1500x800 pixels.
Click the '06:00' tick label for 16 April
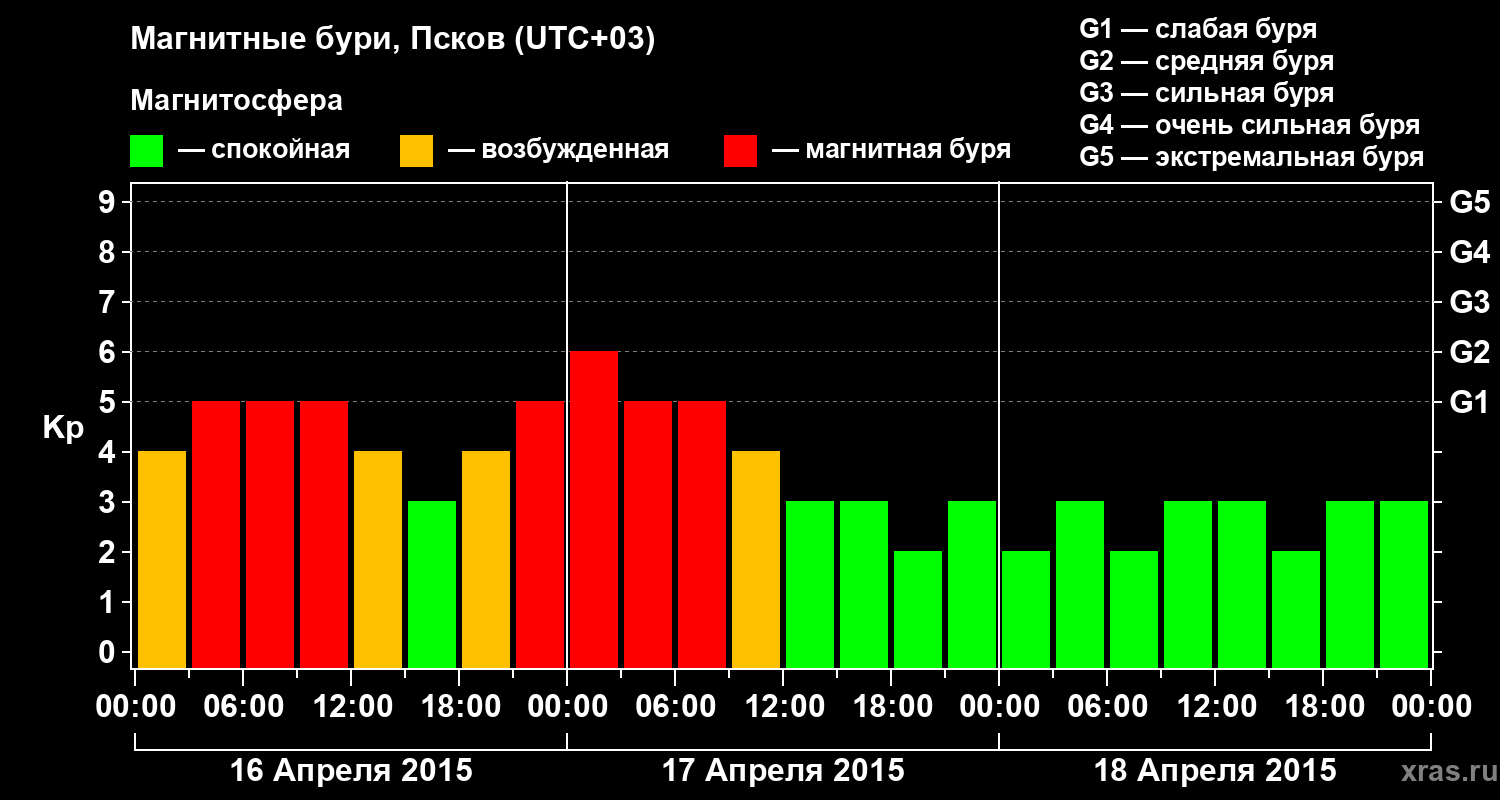(x=243, y=707)
